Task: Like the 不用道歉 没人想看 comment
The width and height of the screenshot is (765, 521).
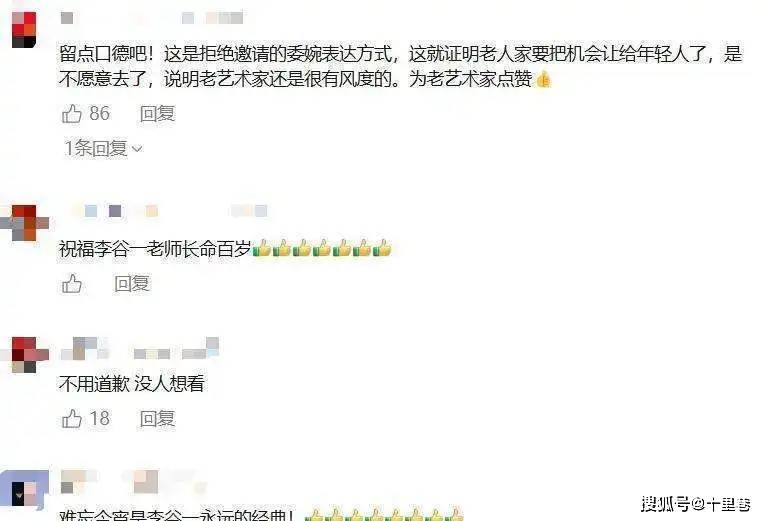Action: pos(72,419)
